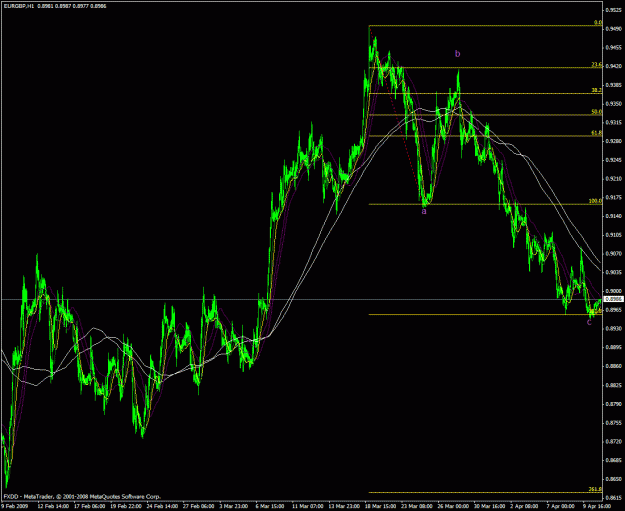This screenshot has height=511, width=625.
Task: Click the 0.8755 price axis value
Action: tap(613, 423)
